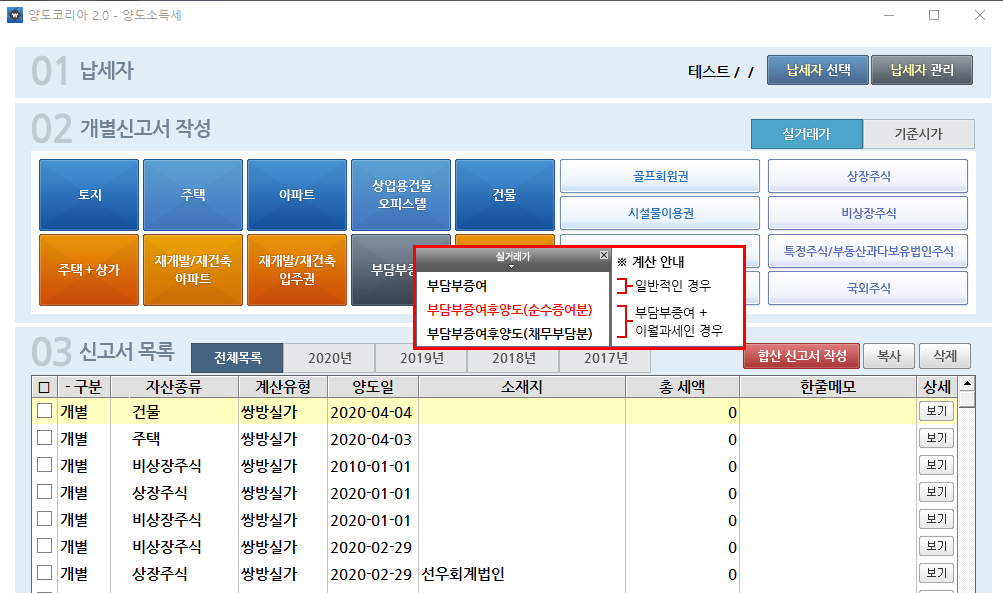Click 보기 for the 주택 row
Viewport: 1003px width, 593px height.
point(936,438)
